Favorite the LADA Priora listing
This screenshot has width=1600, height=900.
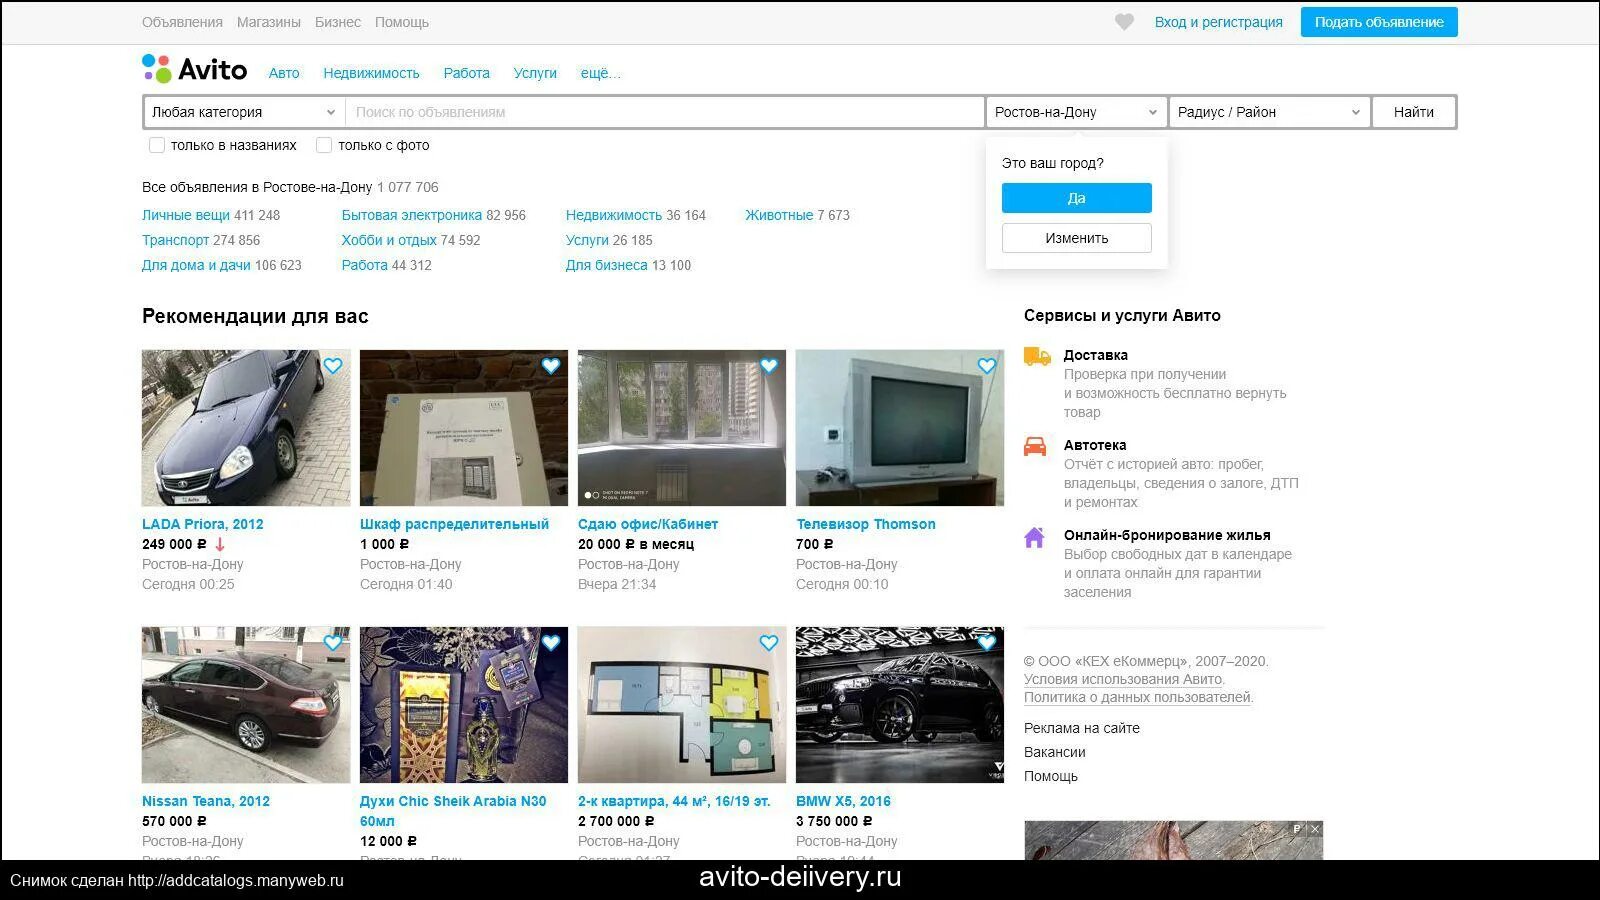click(x=333, y=366)
